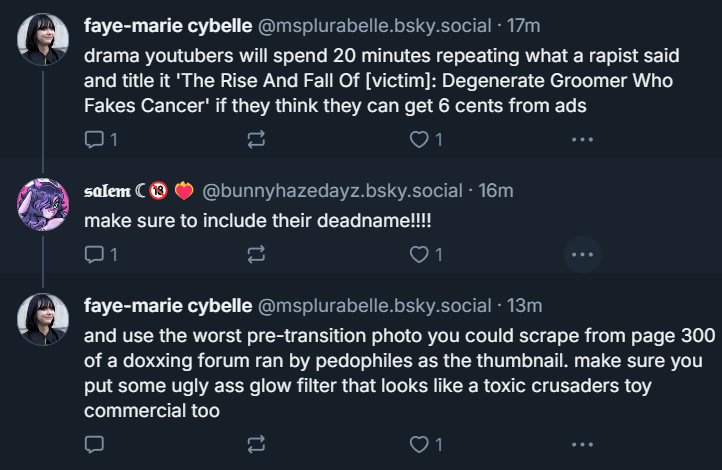Like the drama youtubers post
The height and width of the screenshot is (470, 722).
click(x=420, y=140)
